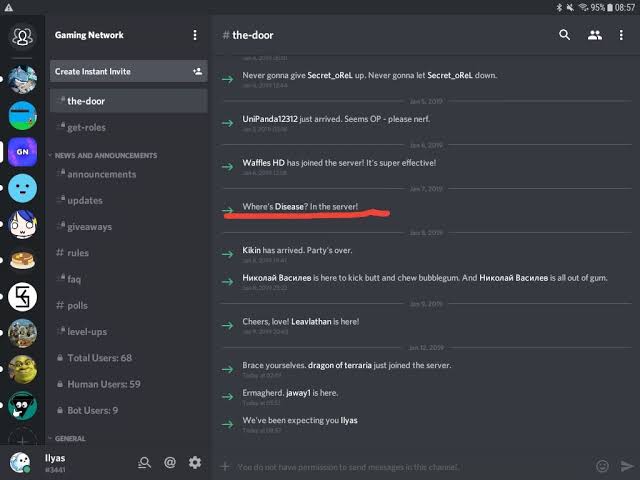Open Gaming Network server options menu

[x=195, y=35]
